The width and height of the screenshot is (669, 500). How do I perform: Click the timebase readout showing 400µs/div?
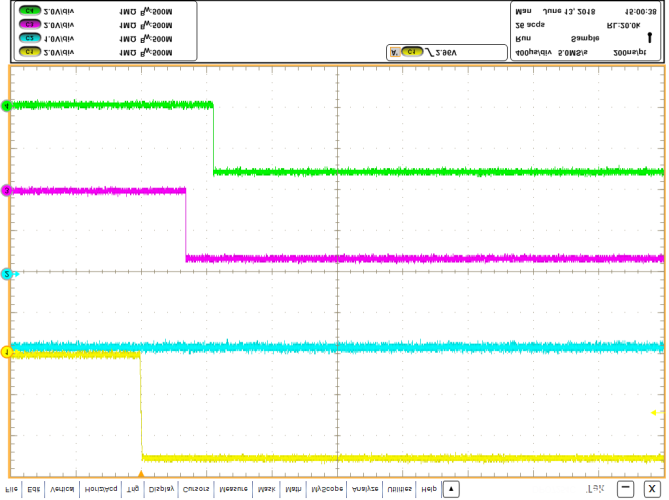(x=535, y=51)
